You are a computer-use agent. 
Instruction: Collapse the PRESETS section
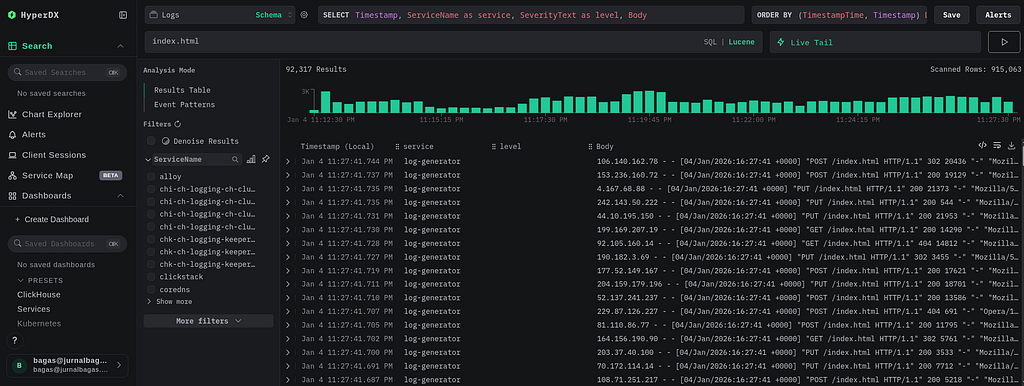(x=40, y=280)
